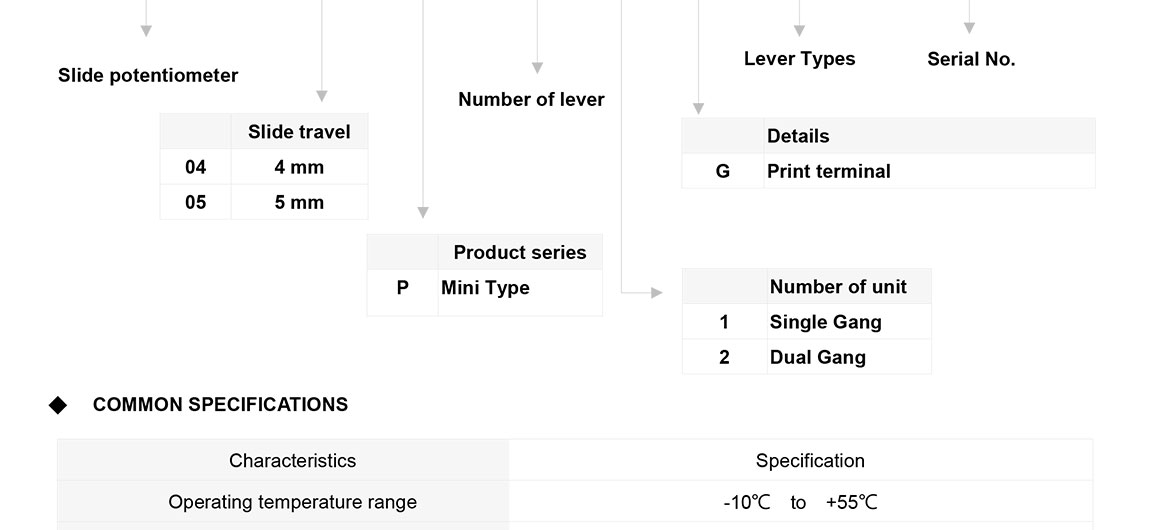Viewport: 1150px width, 530px height.
Task: Click the arrowhead above Slide potentiometer label
Action: 146,31
